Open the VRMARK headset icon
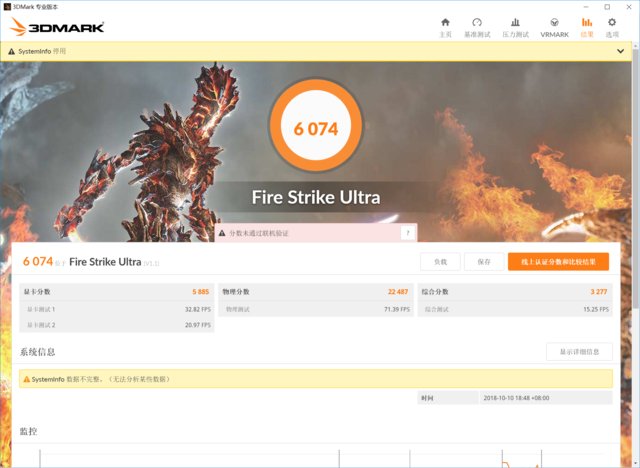The image size is (640, 468). tap(554, 22)
